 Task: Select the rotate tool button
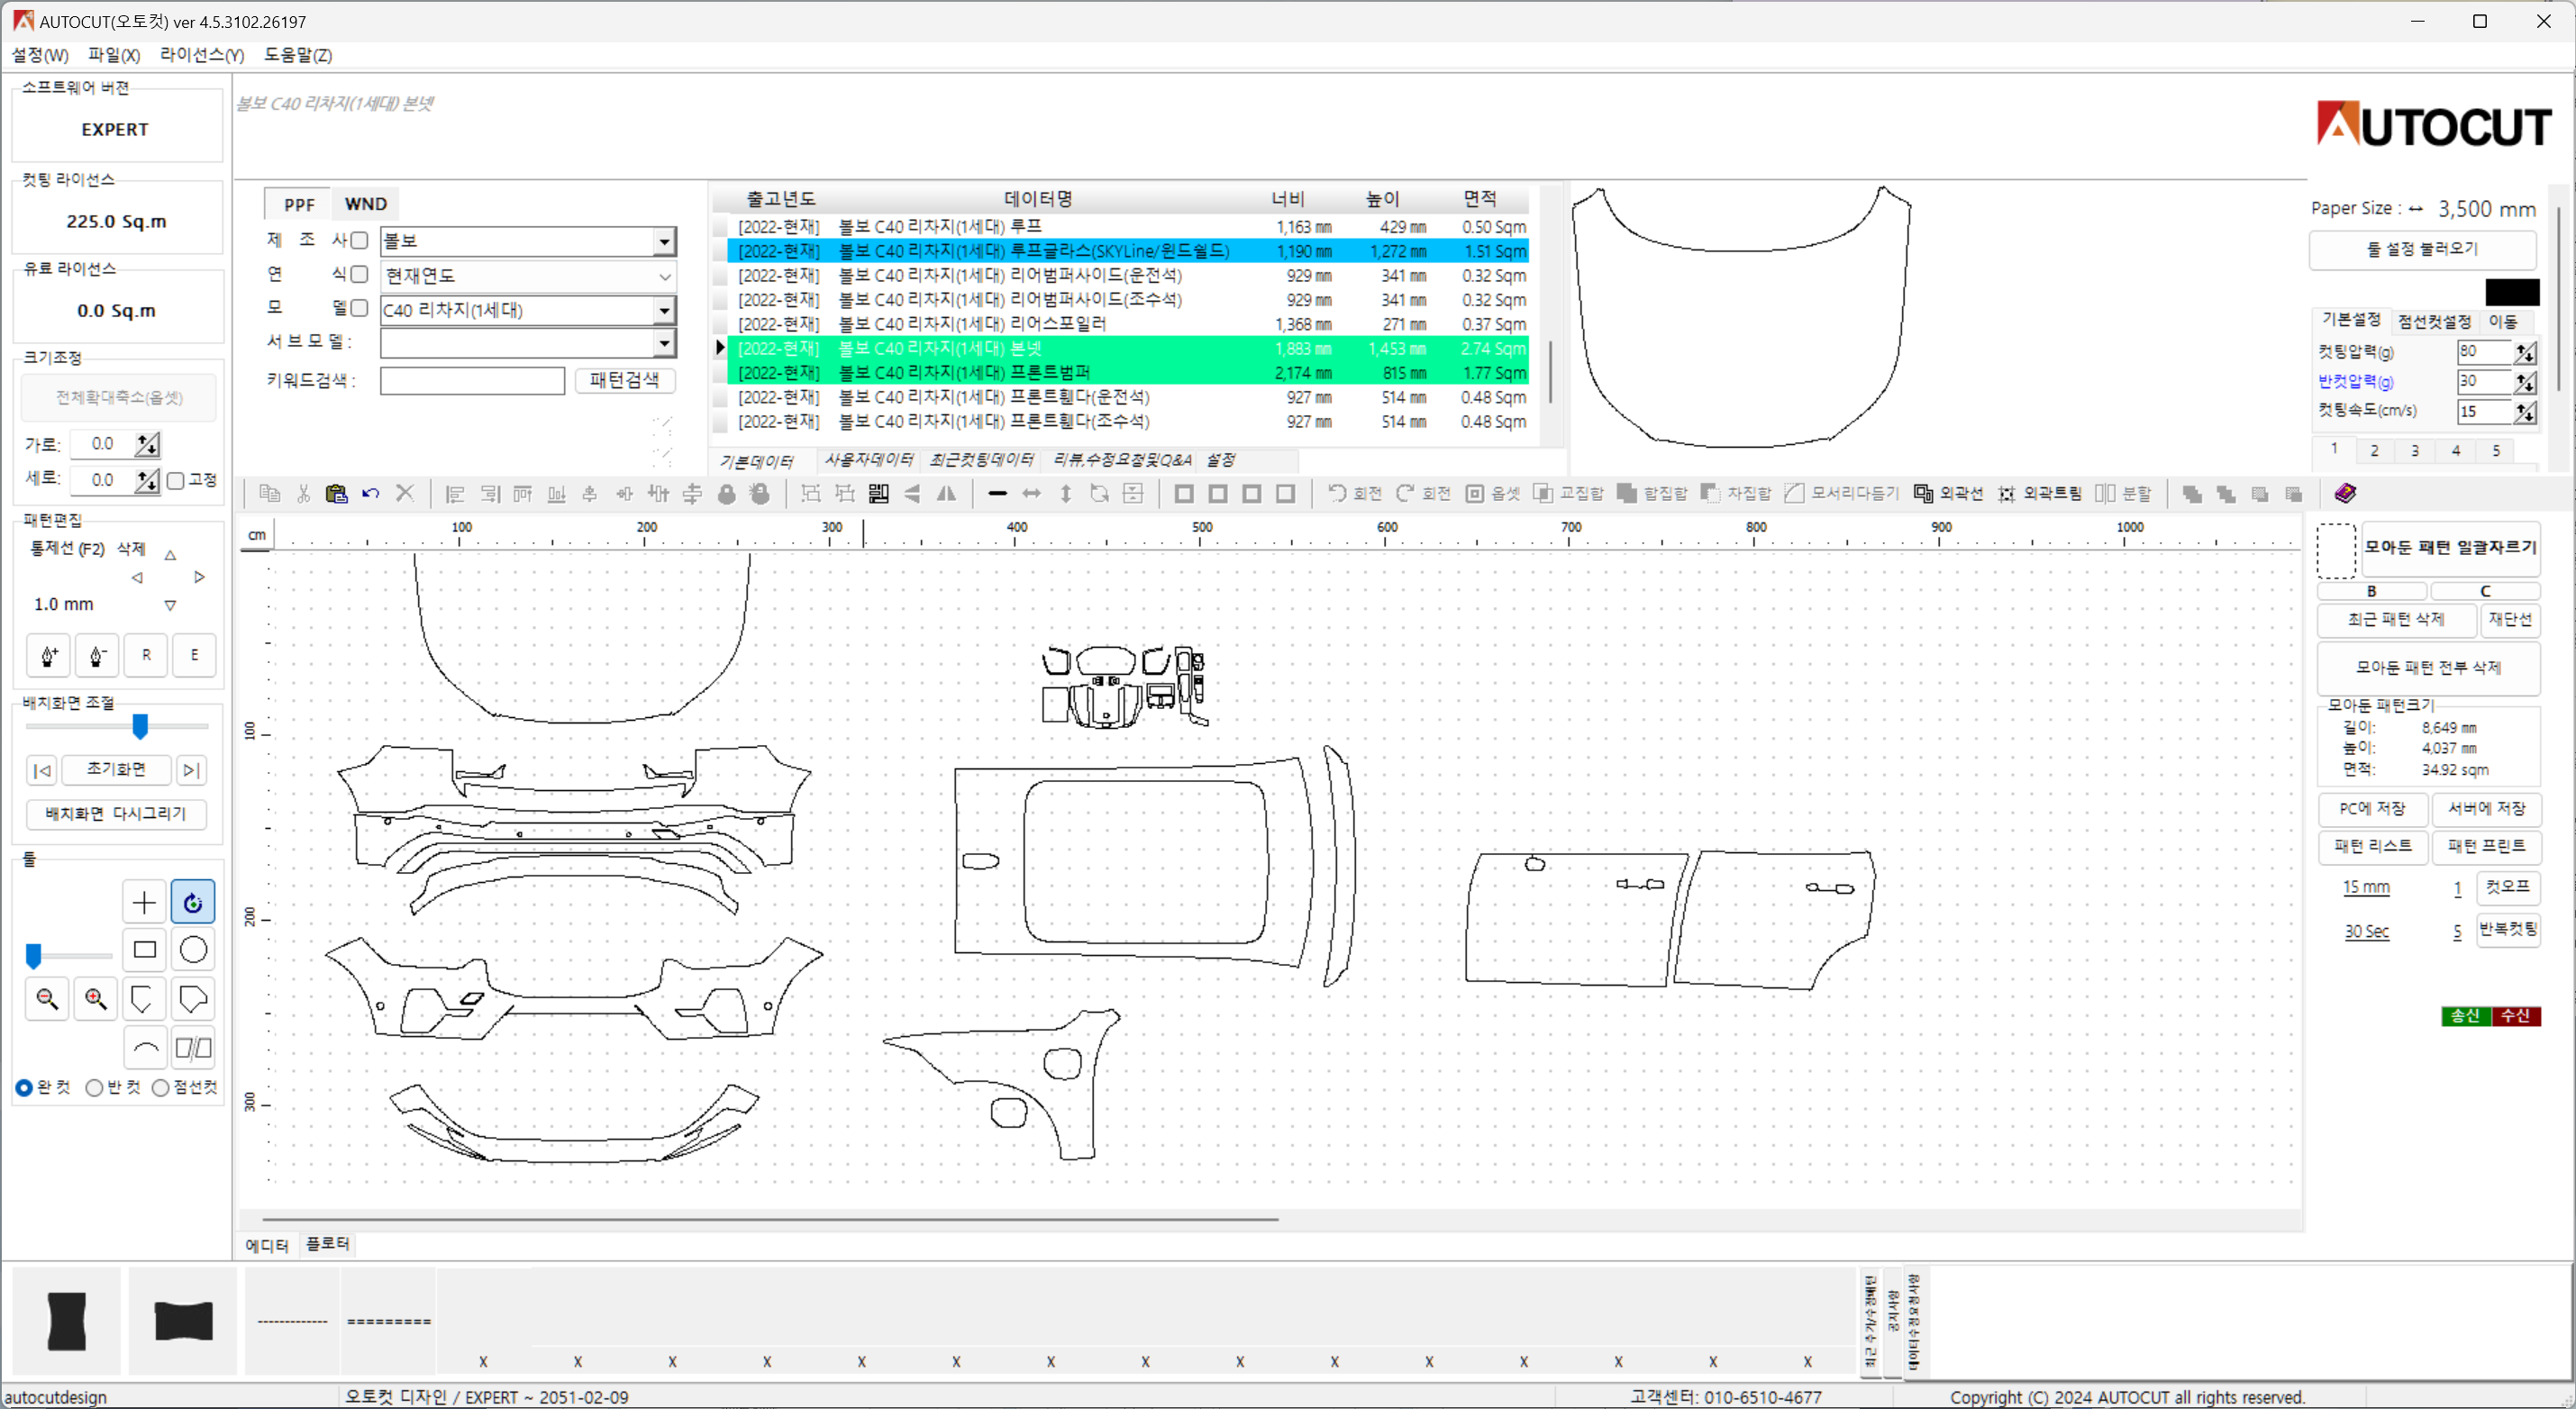[193, 902]
